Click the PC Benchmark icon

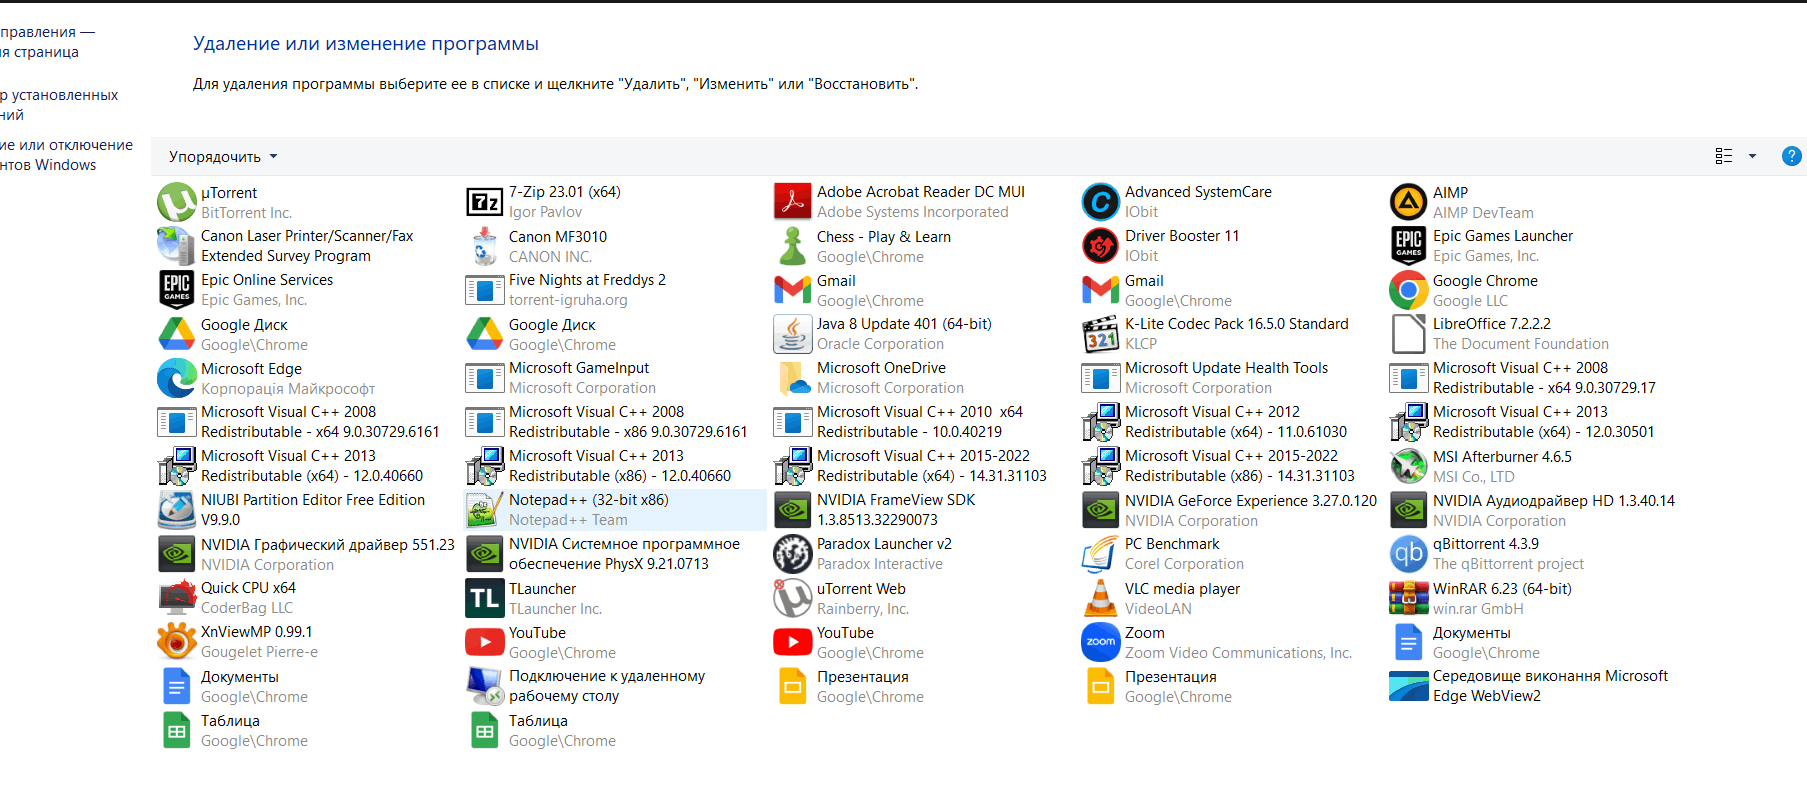pyautogui.click(x=1101, y=554)
